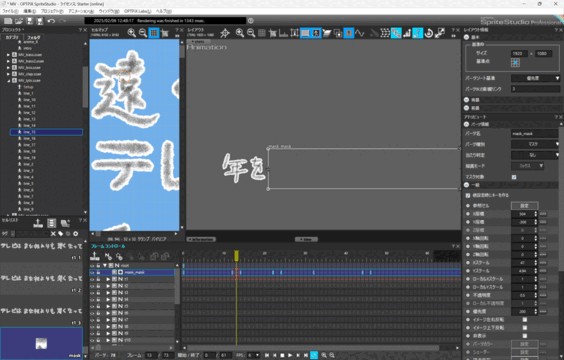Viewport: 564px width, 360px height.
Task: Zoom out on the layout view
Action: (251, 33)
